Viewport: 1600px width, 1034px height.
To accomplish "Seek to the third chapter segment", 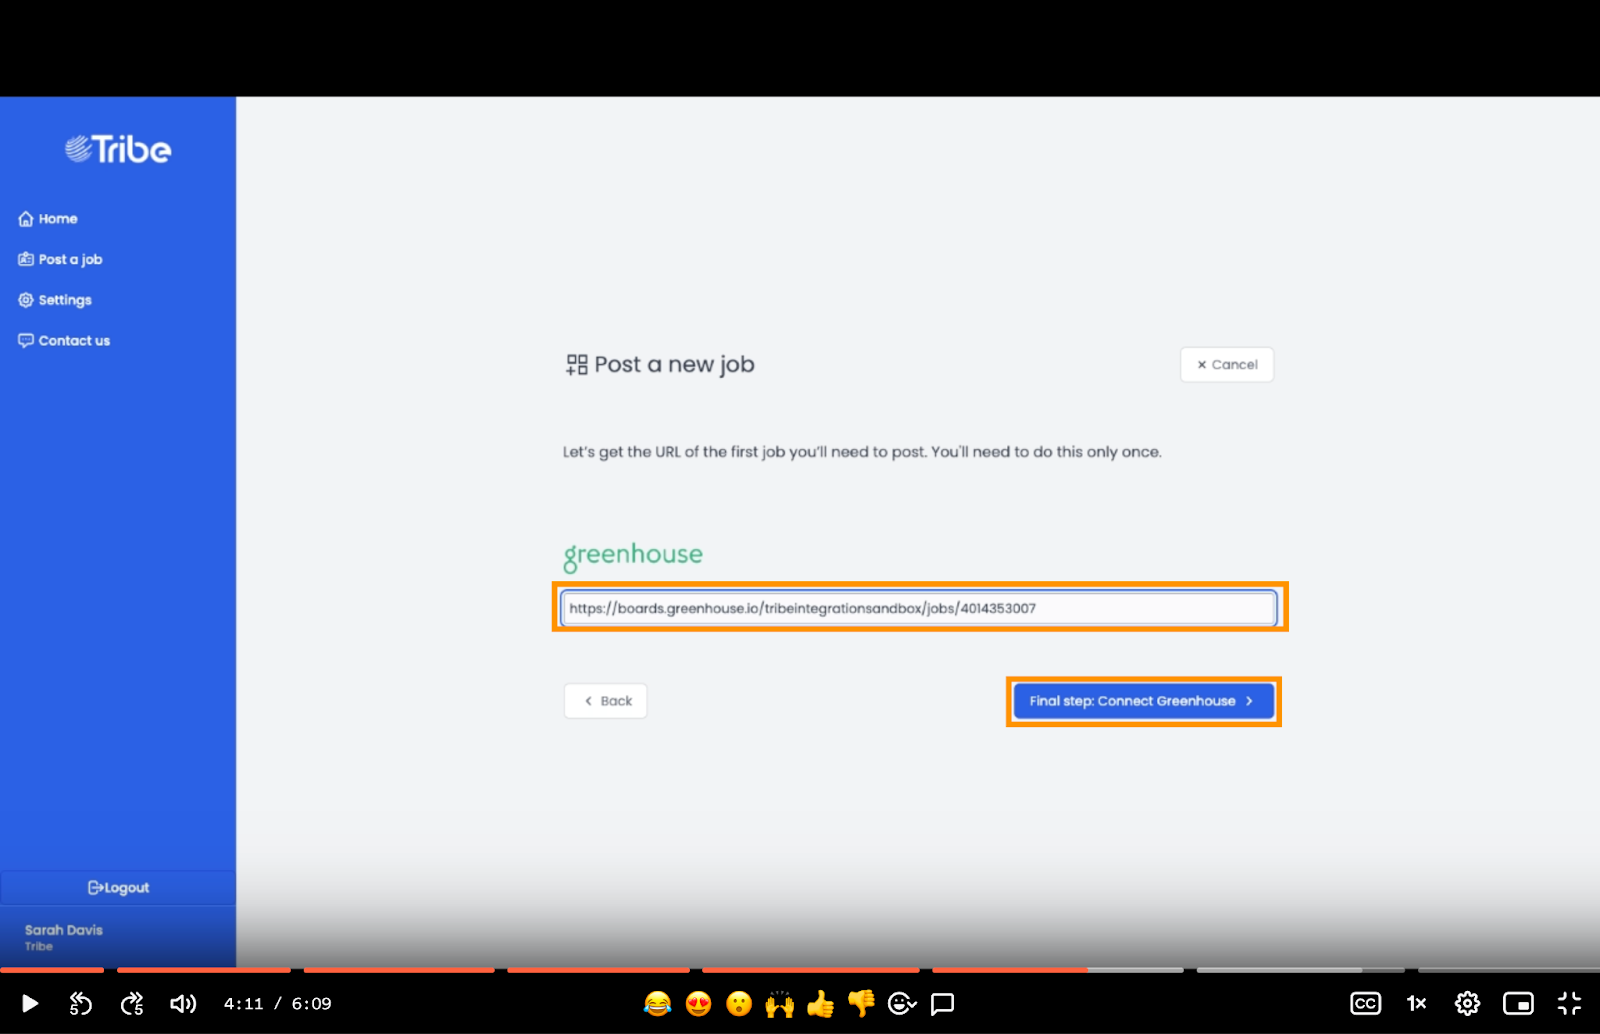I will click(399, 969).
